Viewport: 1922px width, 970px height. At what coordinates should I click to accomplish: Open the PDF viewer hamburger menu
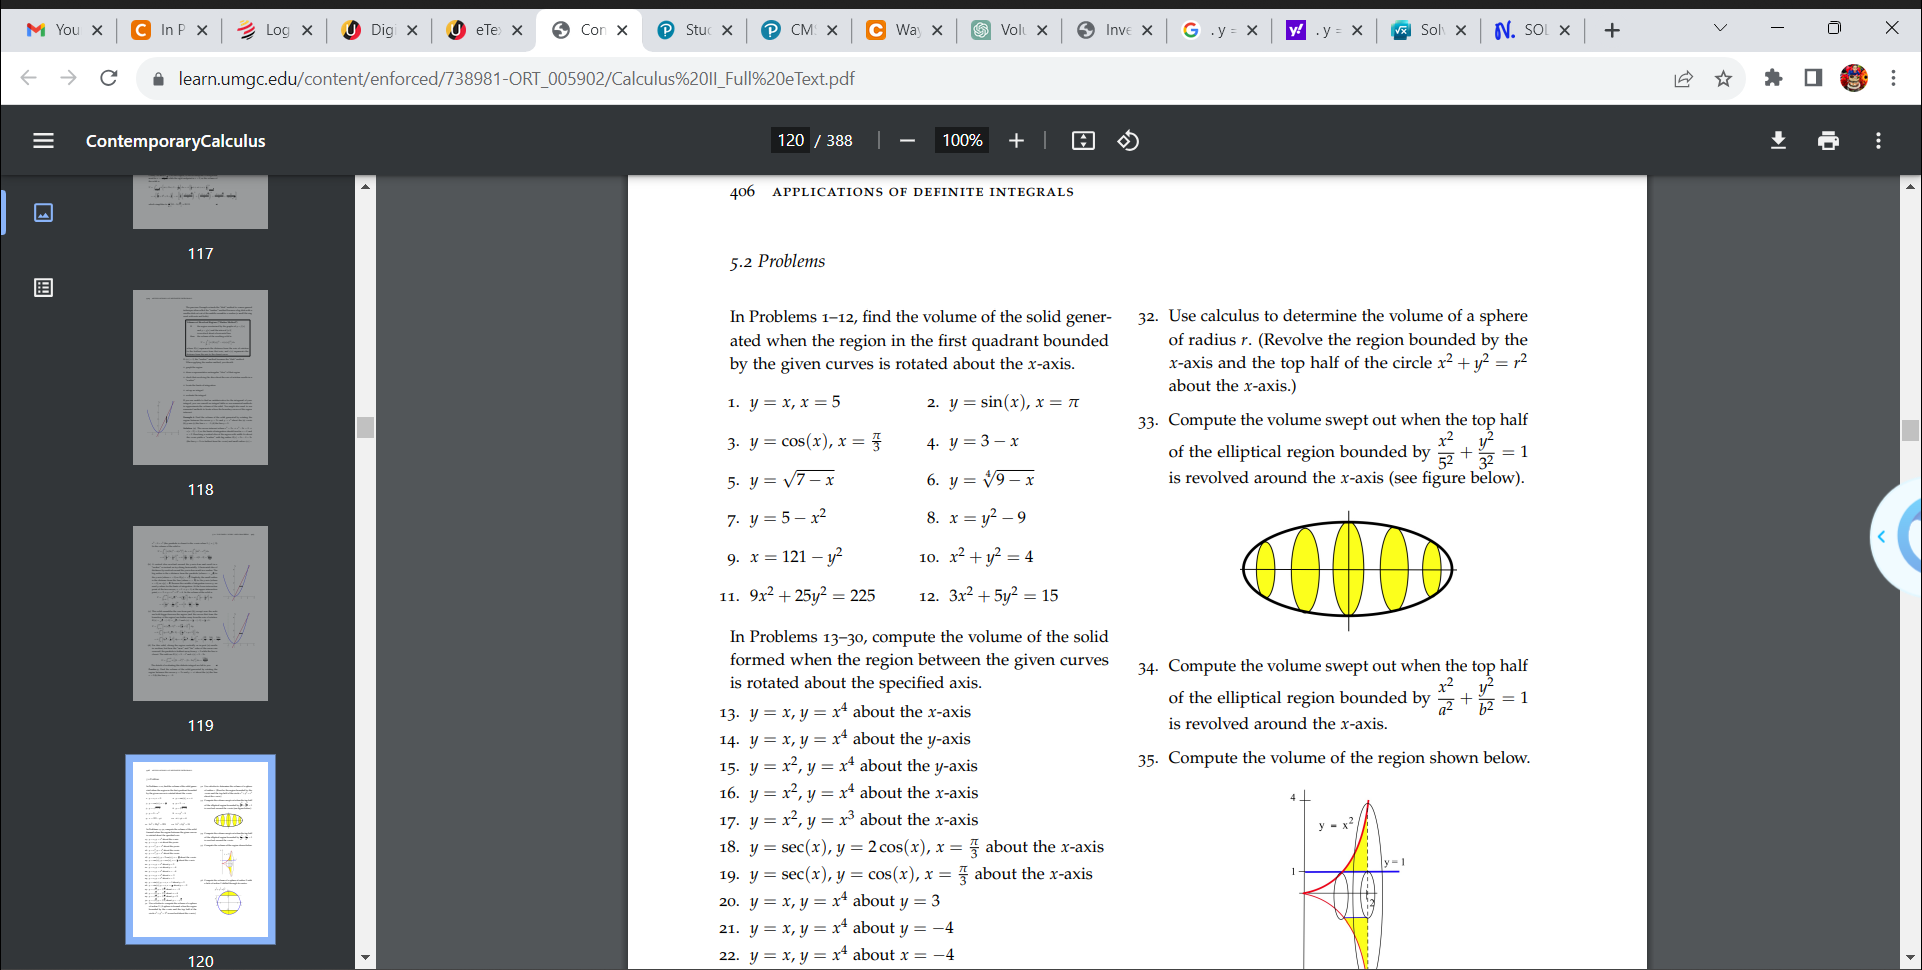tap(43, 140)
